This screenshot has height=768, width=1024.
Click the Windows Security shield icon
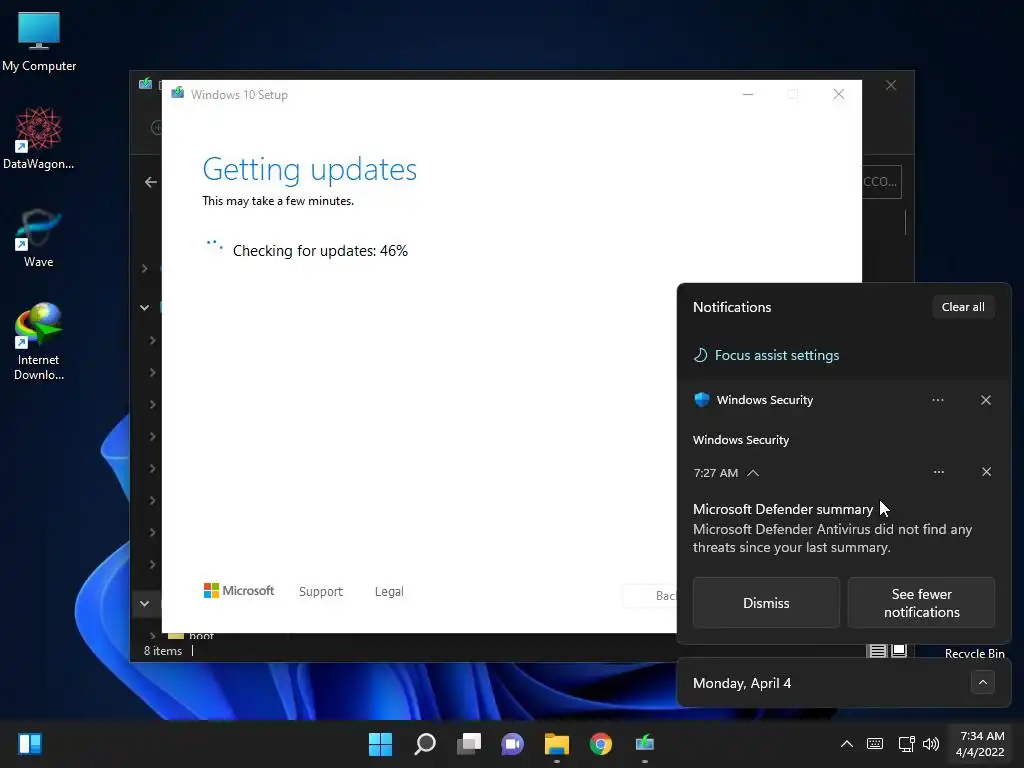click(702, 400)
